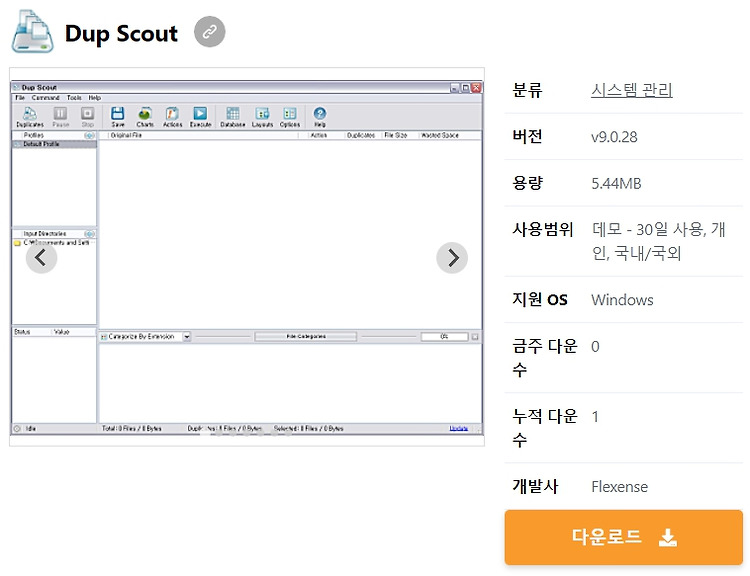This screenshot has width=750, height=576.
Task: Open Command menu in Dup Scout screenshot
Action: pyautogui.click(x=46, y=98)
